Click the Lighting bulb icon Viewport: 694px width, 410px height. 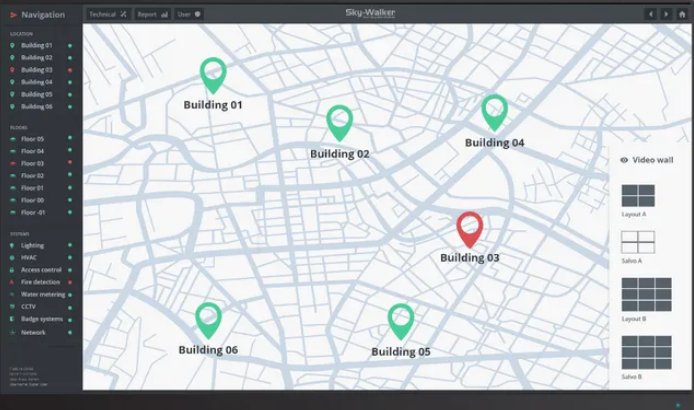[12, 245]
